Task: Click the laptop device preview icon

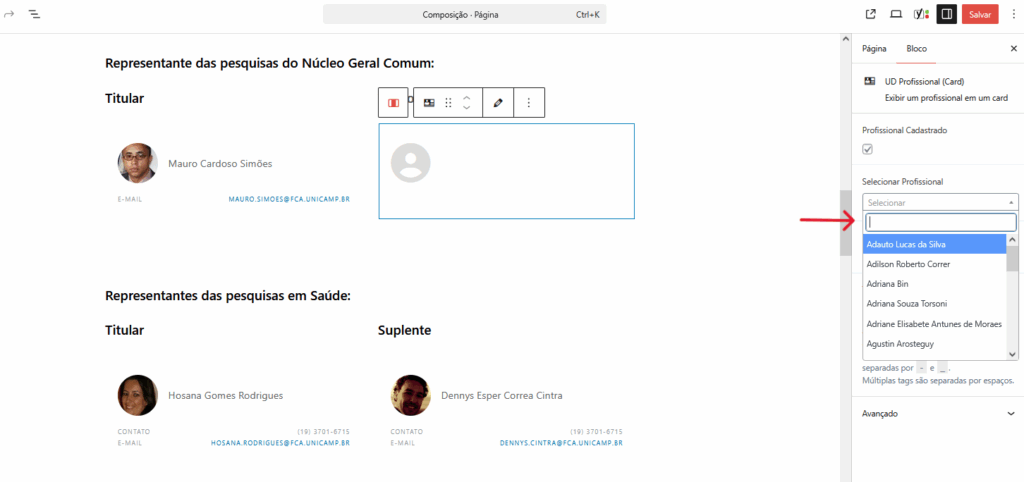Action: tap(896, 14)
